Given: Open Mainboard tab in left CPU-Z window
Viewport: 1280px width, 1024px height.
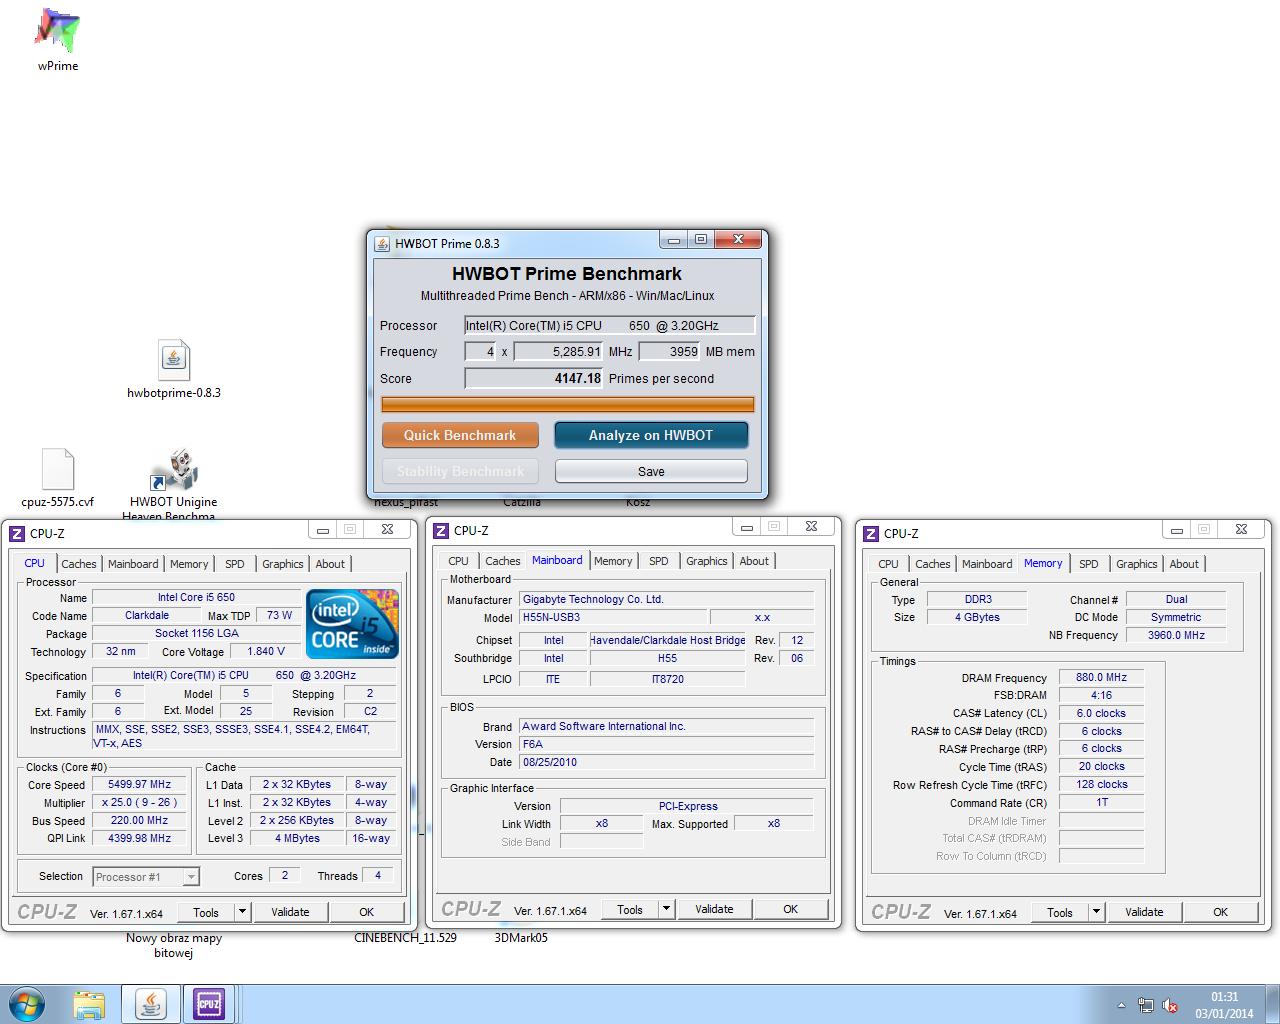Looking at the screenshot, I should tap(133, 564).
